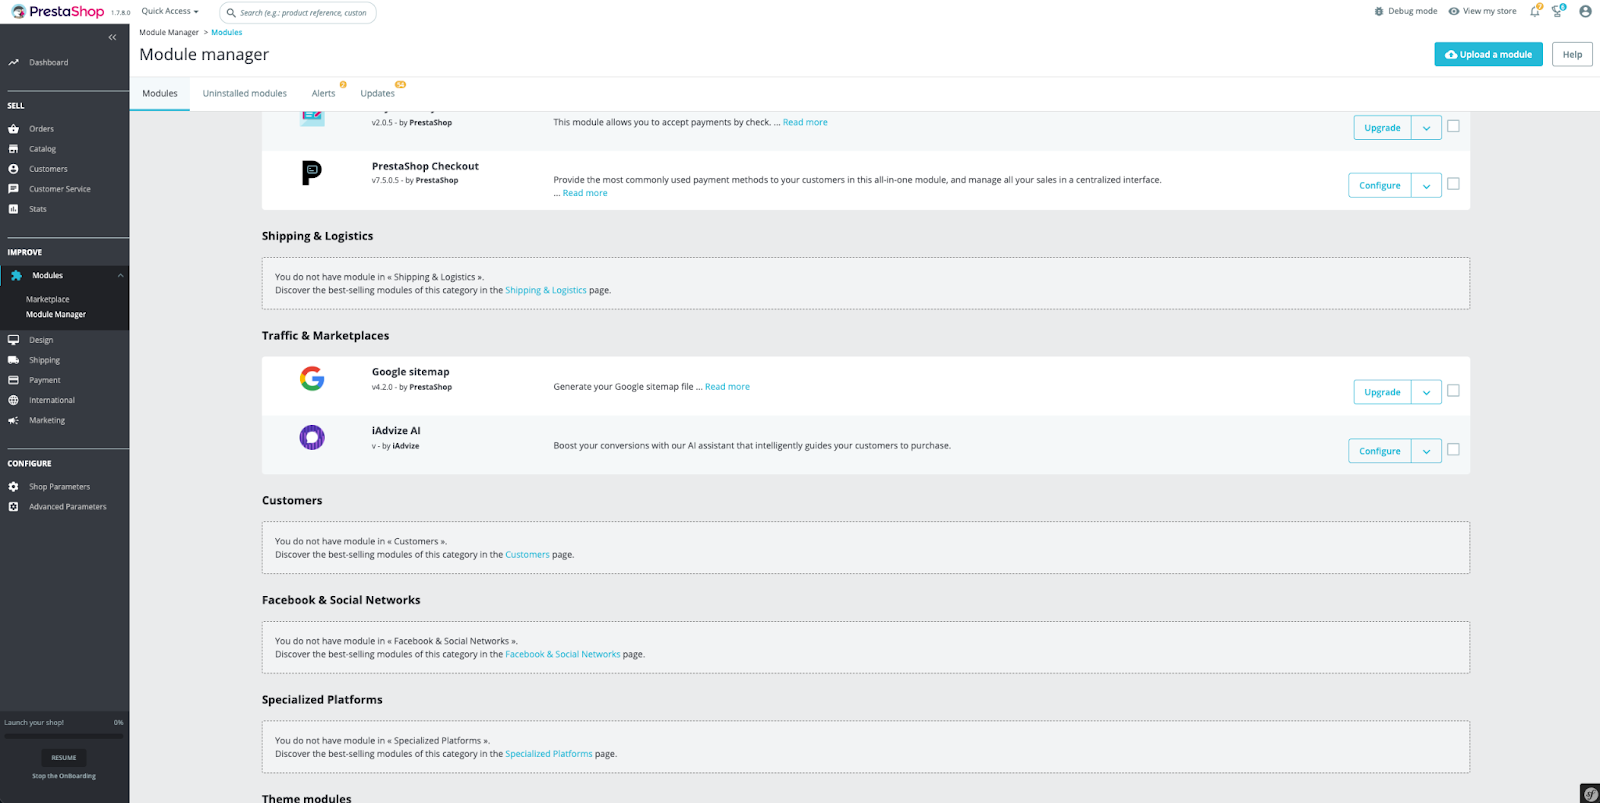Click the PrestaShop Checkout module logo
This screenshot has width=1600, height=803.
312,173
